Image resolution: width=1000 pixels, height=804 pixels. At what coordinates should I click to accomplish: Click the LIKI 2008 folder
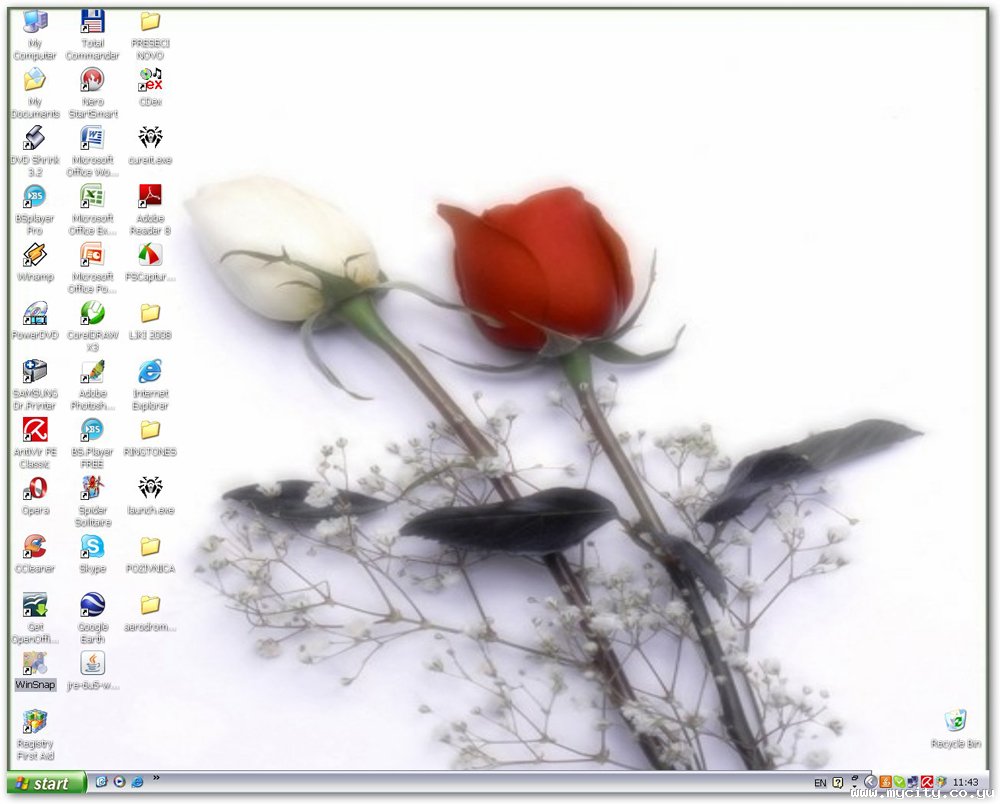151,321
